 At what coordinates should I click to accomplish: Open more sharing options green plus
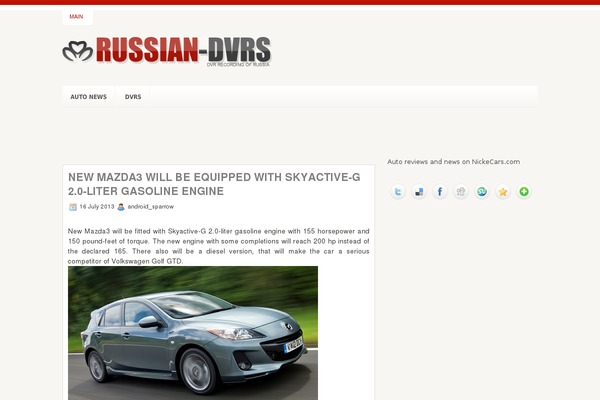(524, 191)
